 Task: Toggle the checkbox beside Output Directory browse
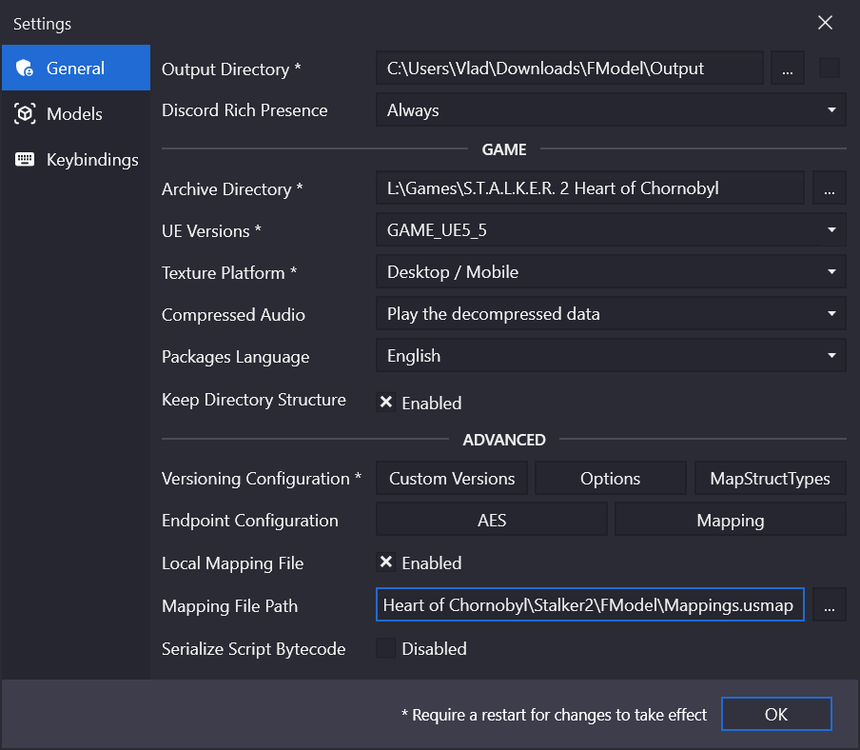point(829,69)
